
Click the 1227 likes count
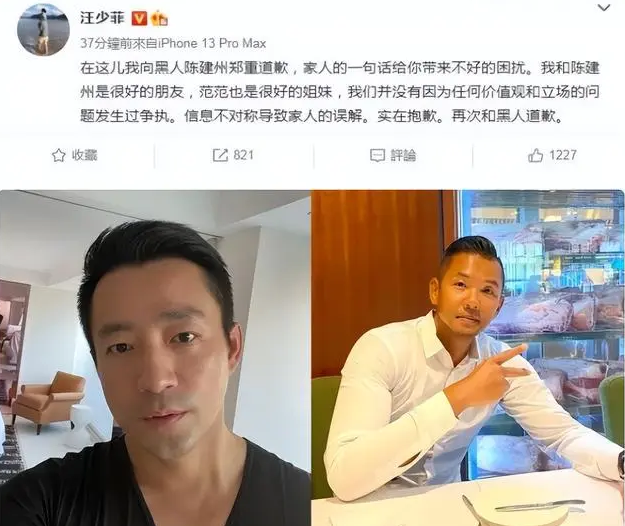coord(563,155)
